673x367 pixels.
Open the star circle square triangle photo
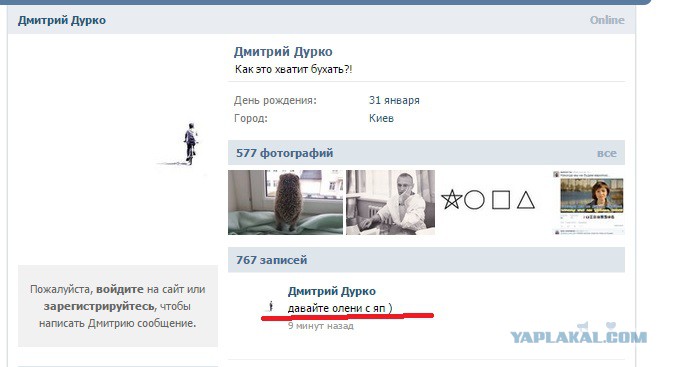[488, 200]
